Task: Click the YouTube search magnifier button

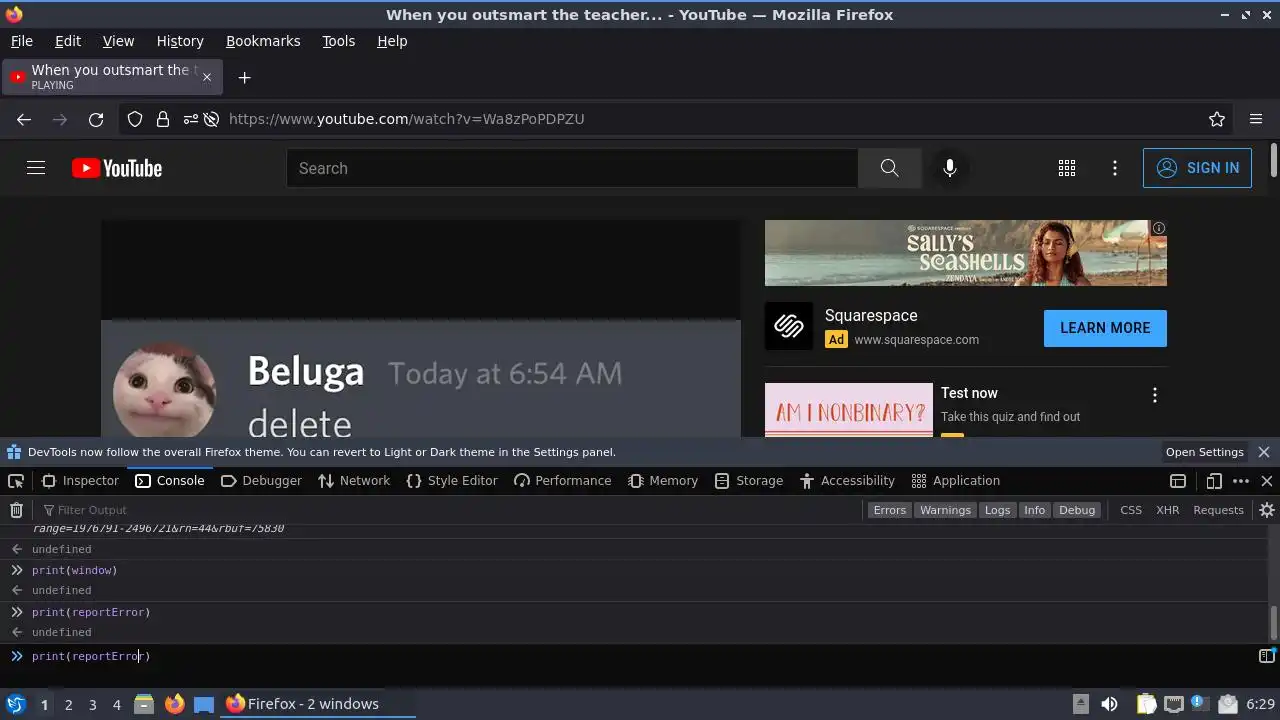Action: 889,168
